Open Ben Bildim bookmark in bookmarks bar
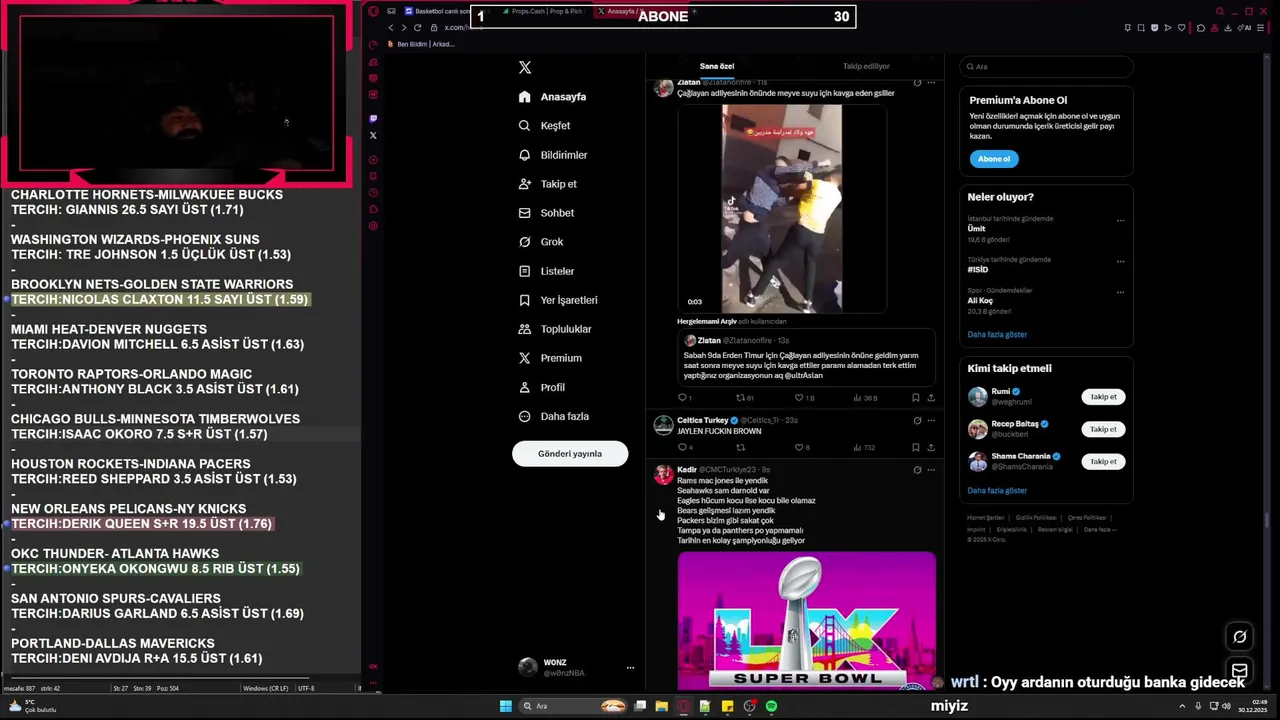Screen dimensions: 1280x720 (x=421, y=44)
